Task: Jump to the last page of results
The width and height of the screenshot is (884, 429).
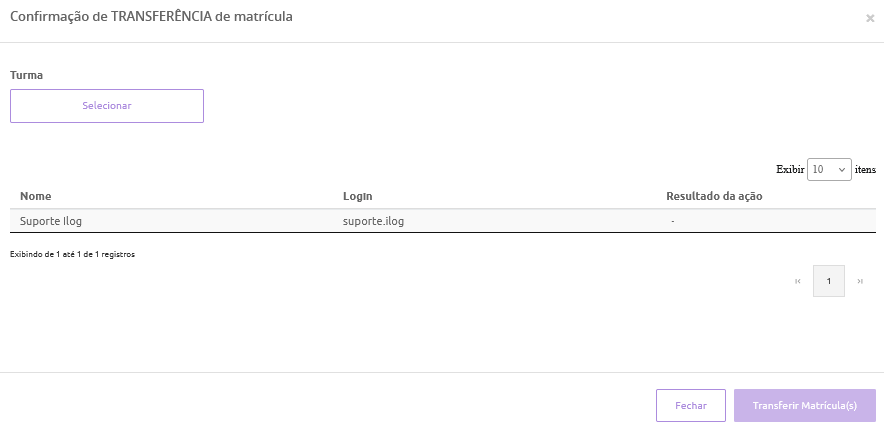Action: pos(860,281)
